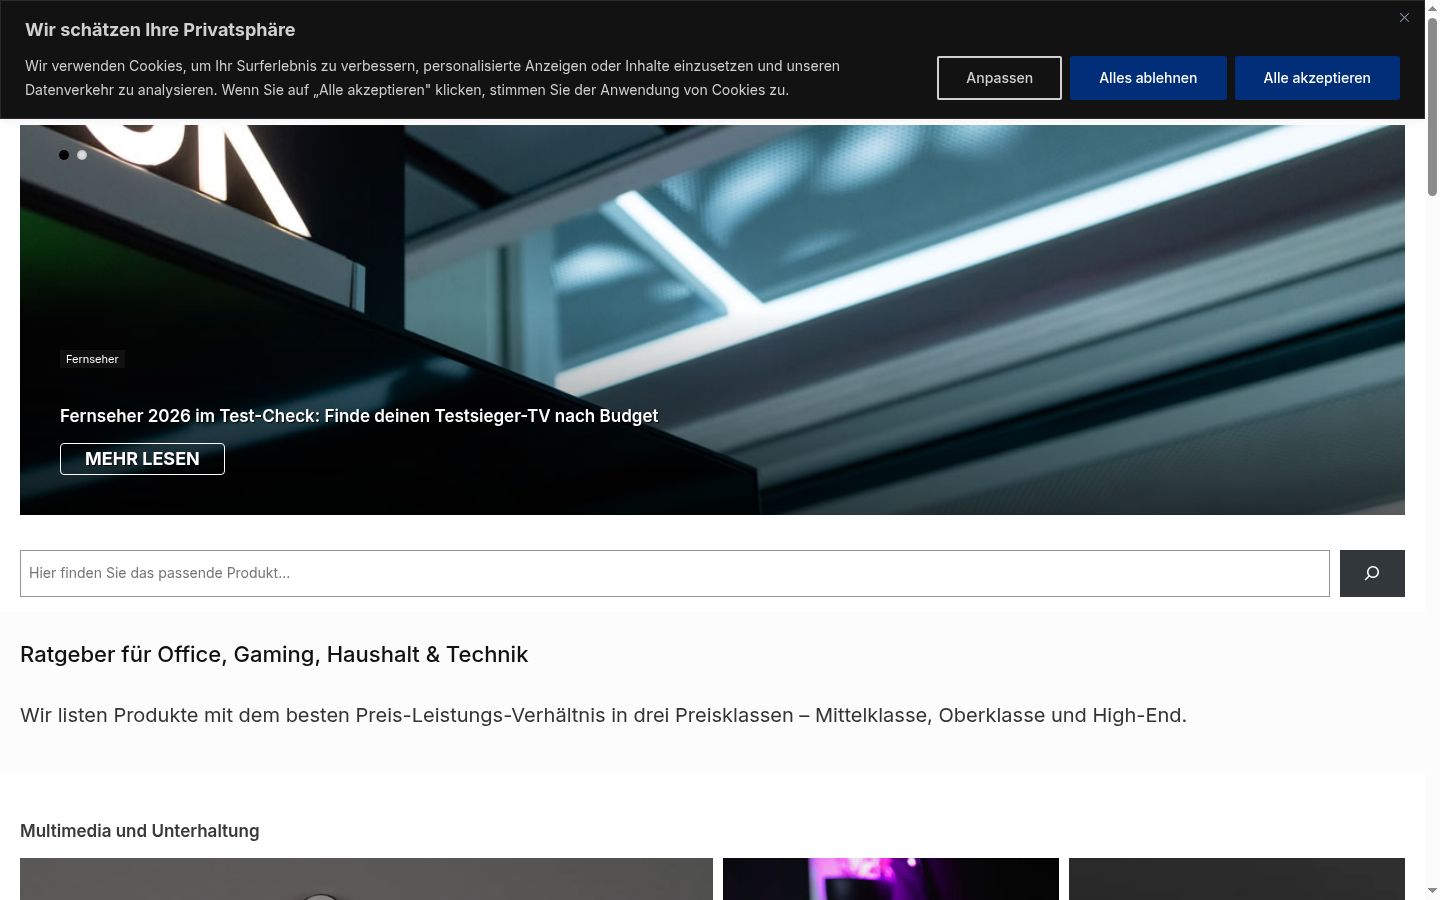The image size is (1440, 900).
Task: Click the Multimedia und Unterhaltung heading
Action: (x=139, y=831)
